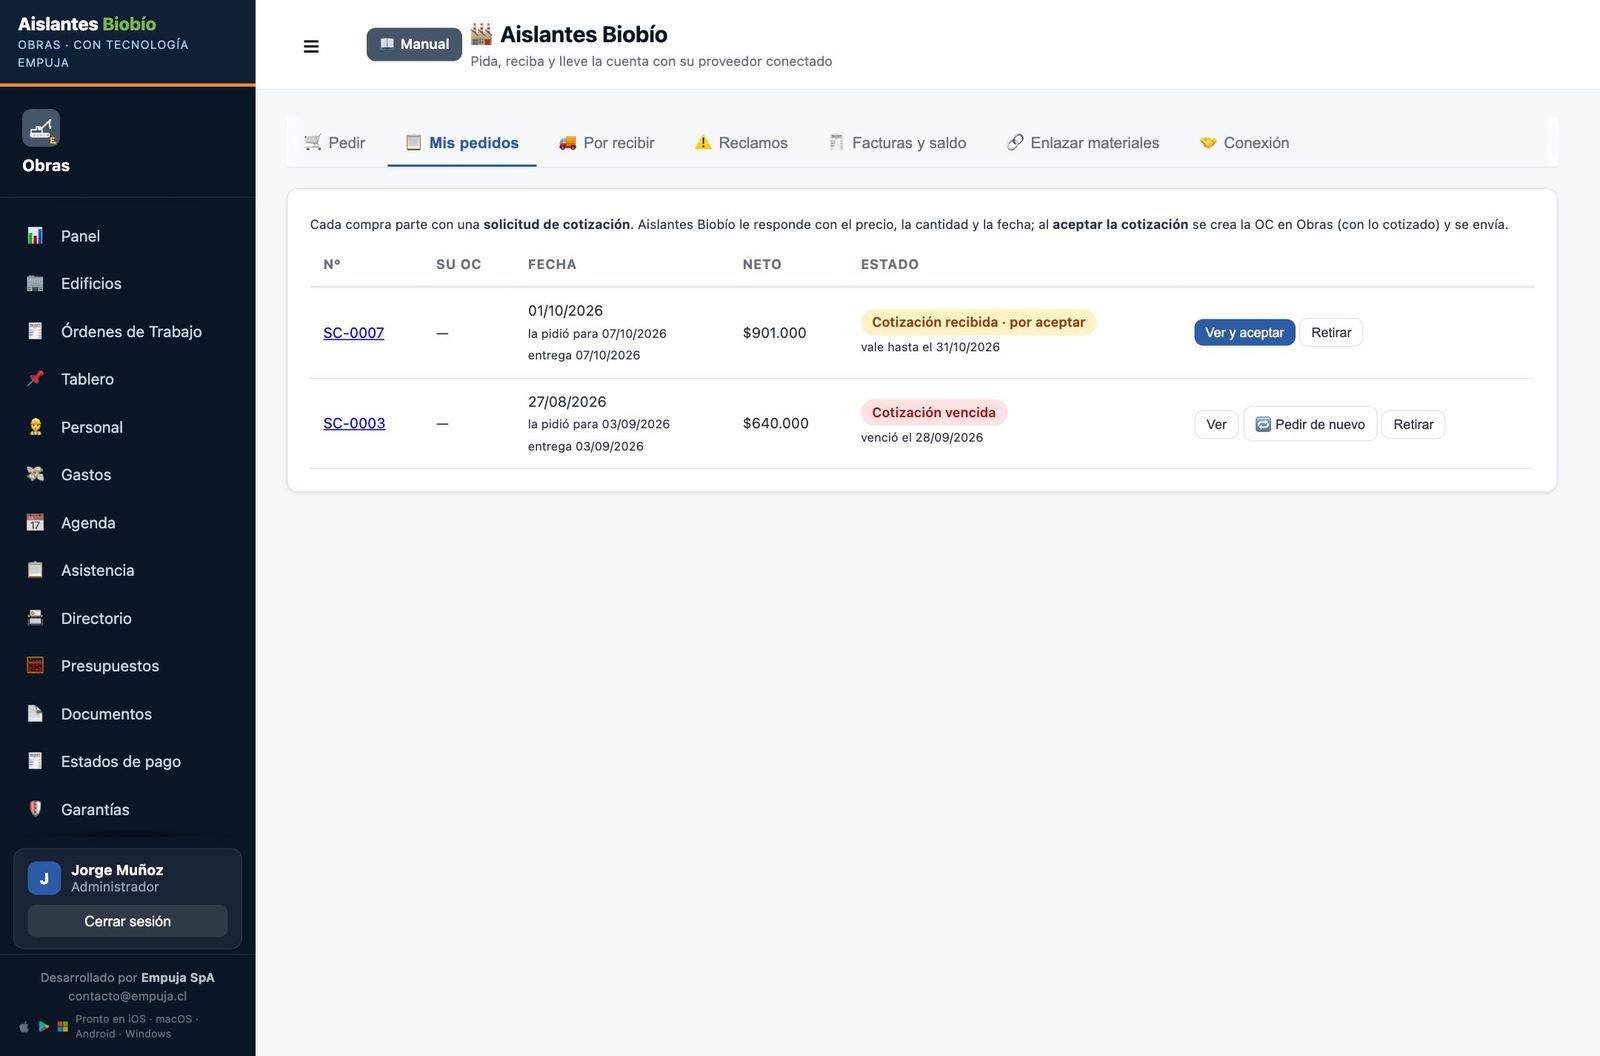Click the Presupuestos abacus icon
This screenshot has width=1600, height=1056.
pyautogui.click(x=35, y=665)
